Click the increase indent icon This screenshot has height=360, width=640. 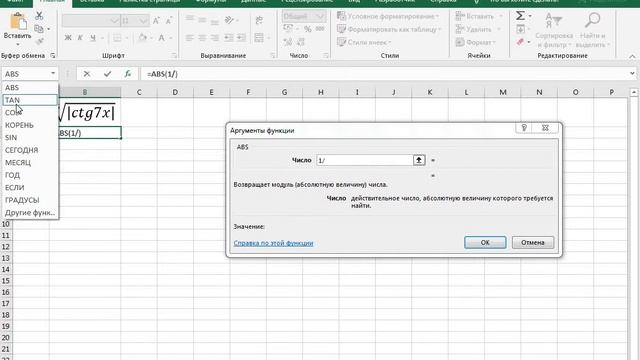point(242,38)
